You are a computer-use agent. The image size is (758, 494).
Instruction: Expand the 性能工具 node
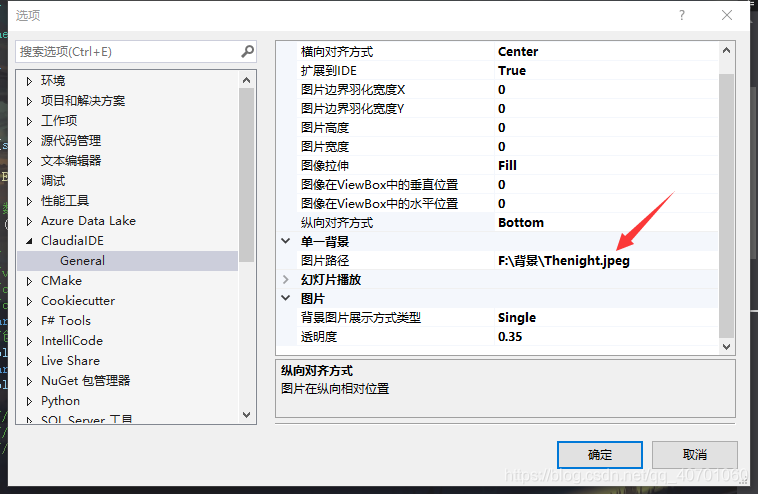pos(29,201)
